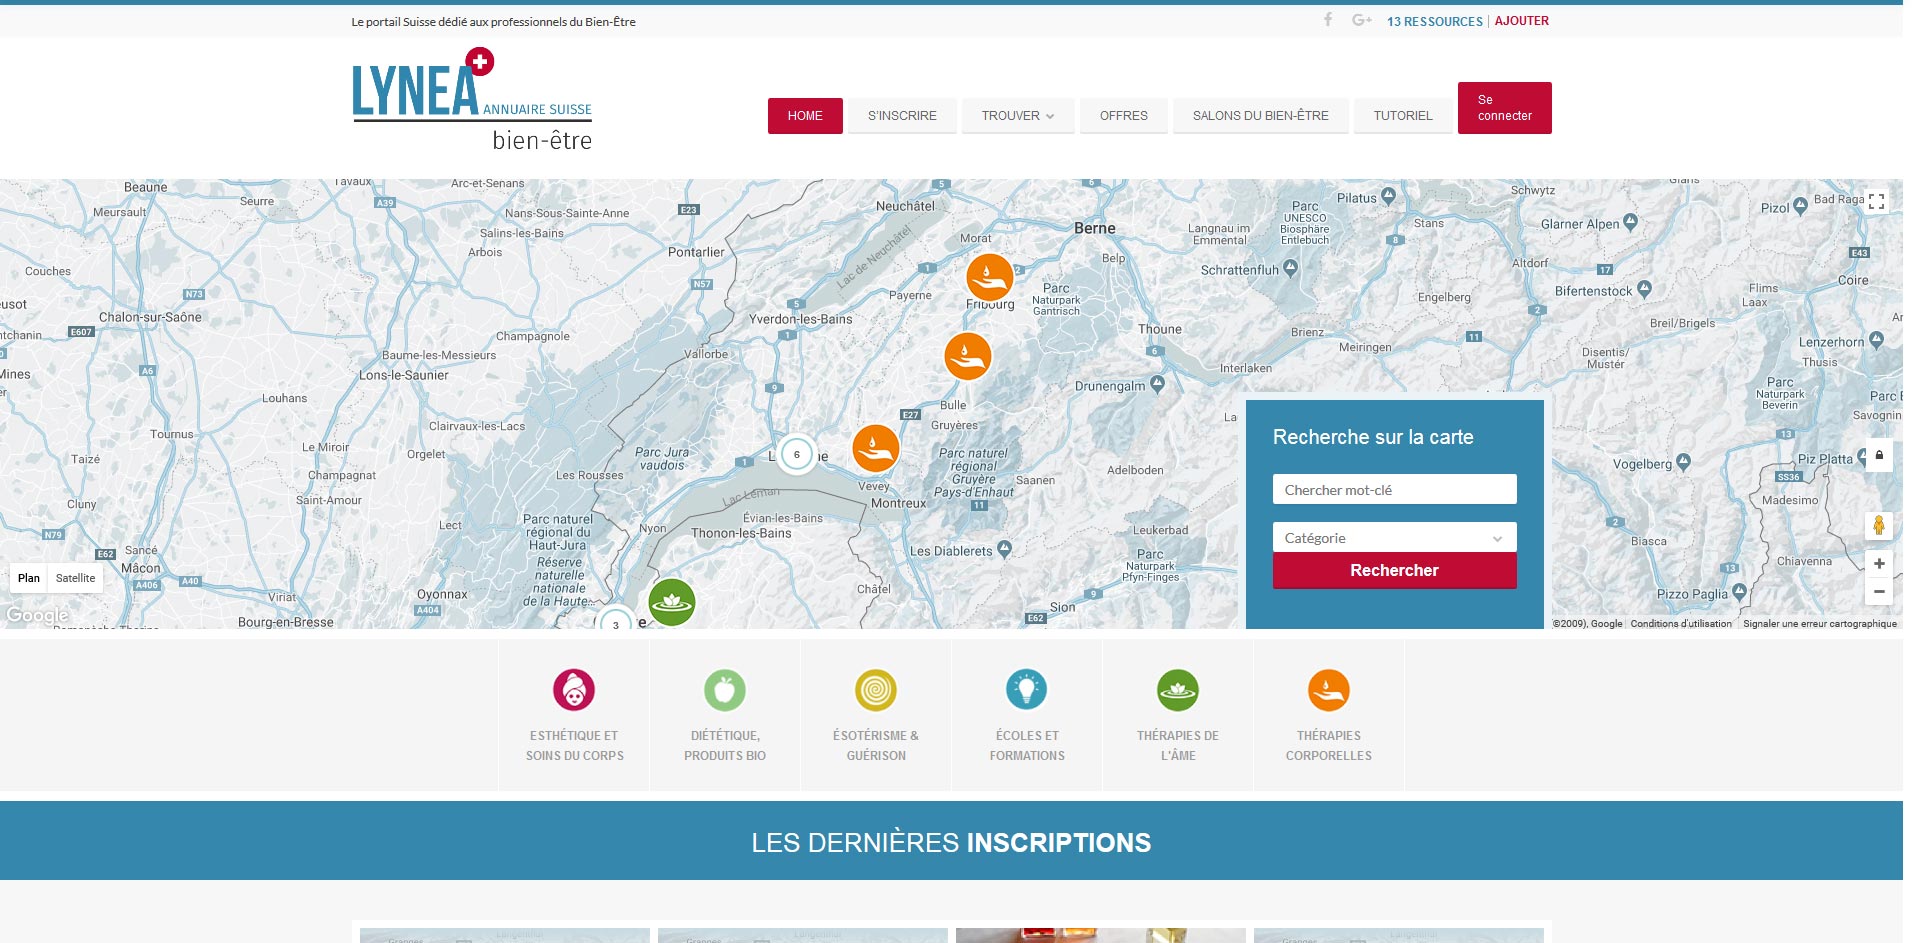Click the Rechercher button
Image resolution: width=1920 pixels, height=943 pixels.
(x=1394, y=570)
